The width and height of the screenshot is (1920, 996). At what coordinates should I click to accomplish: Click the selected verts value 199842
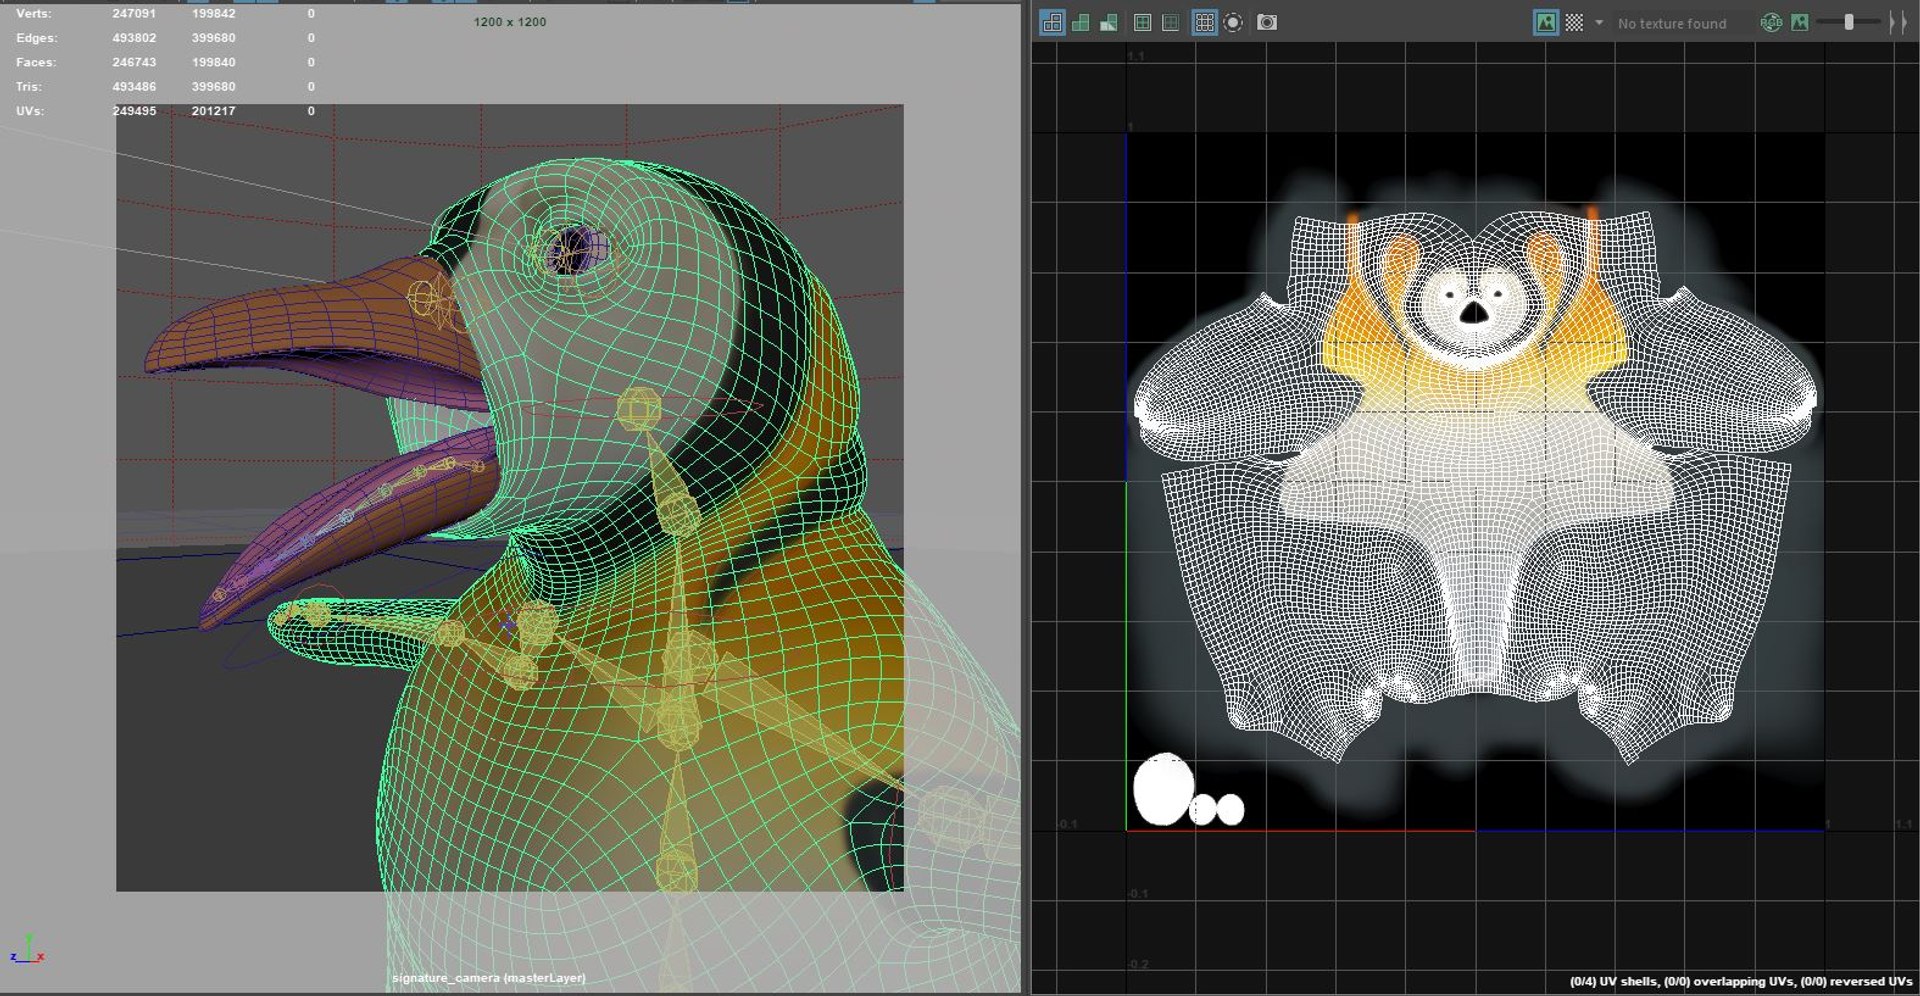(213, 13)
